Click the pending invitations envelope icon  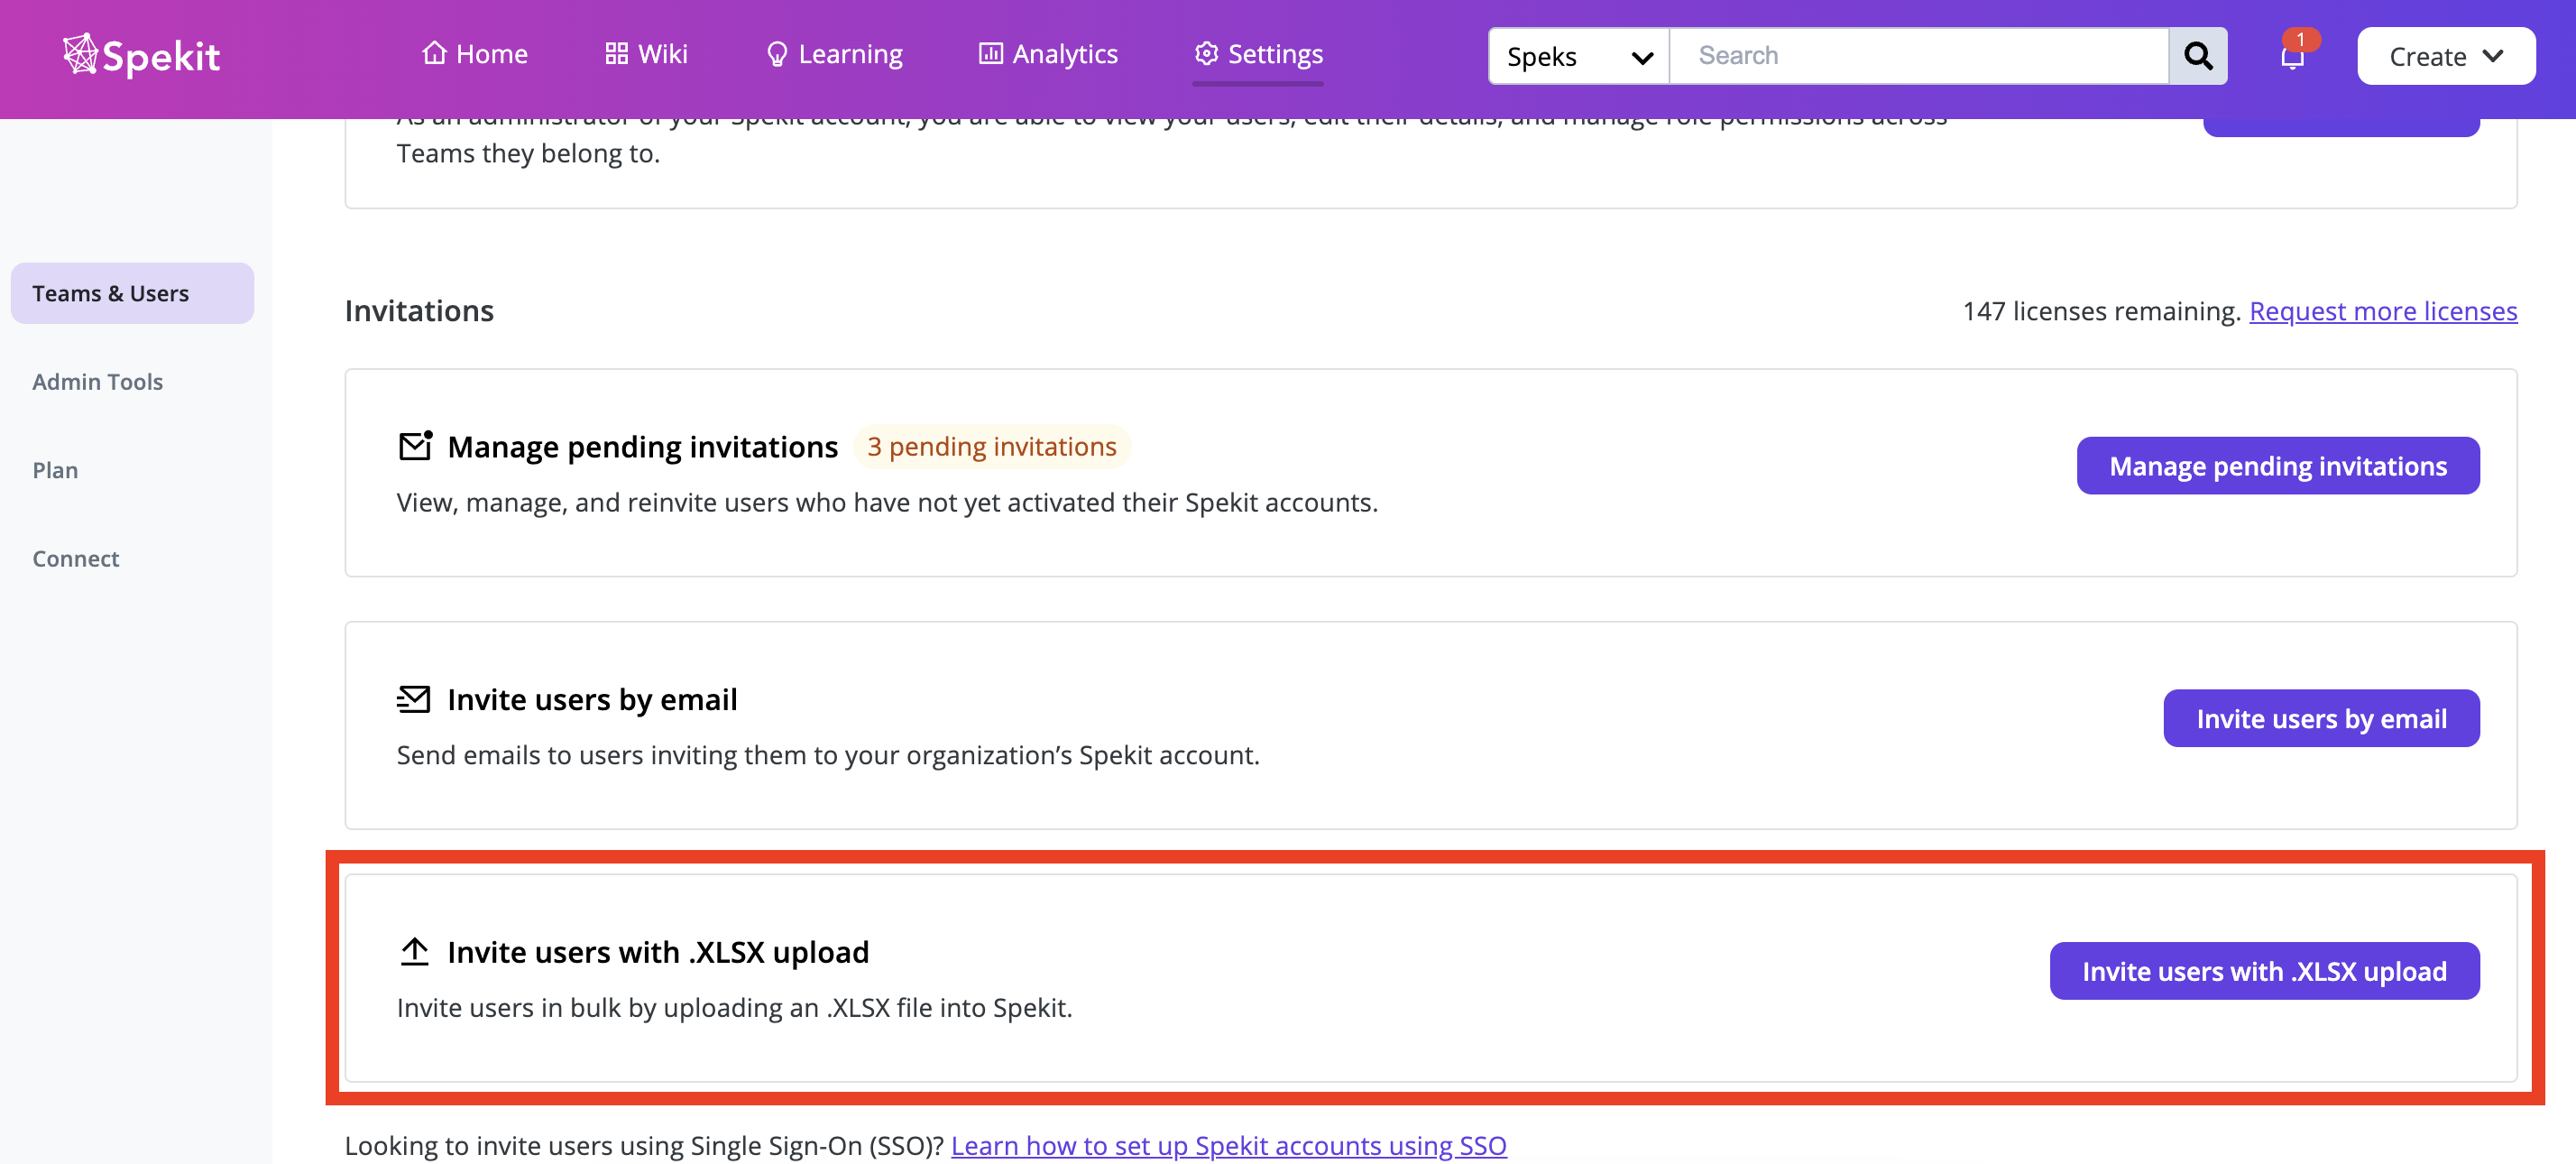coord(415,446)
